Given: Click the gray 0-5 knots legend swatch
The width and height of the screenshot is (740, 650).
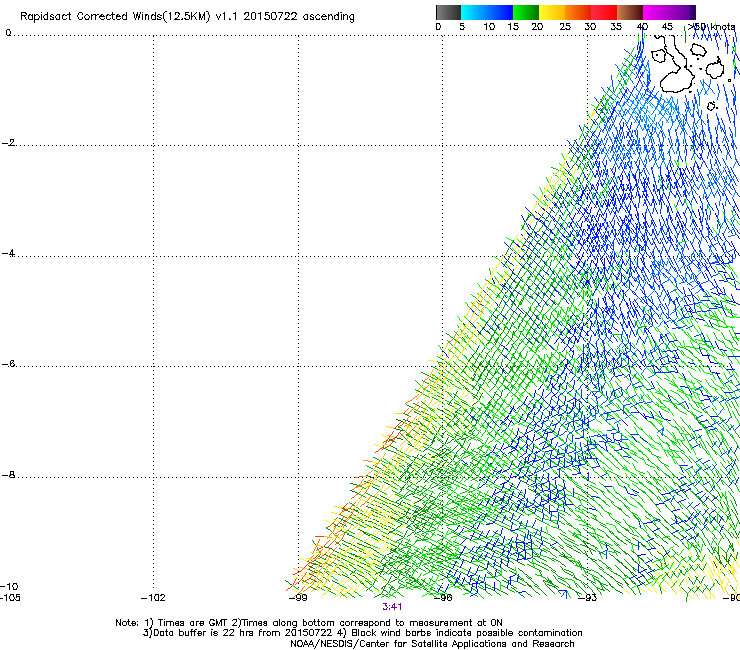Looking at the screenshot, I should click(448, 12).
